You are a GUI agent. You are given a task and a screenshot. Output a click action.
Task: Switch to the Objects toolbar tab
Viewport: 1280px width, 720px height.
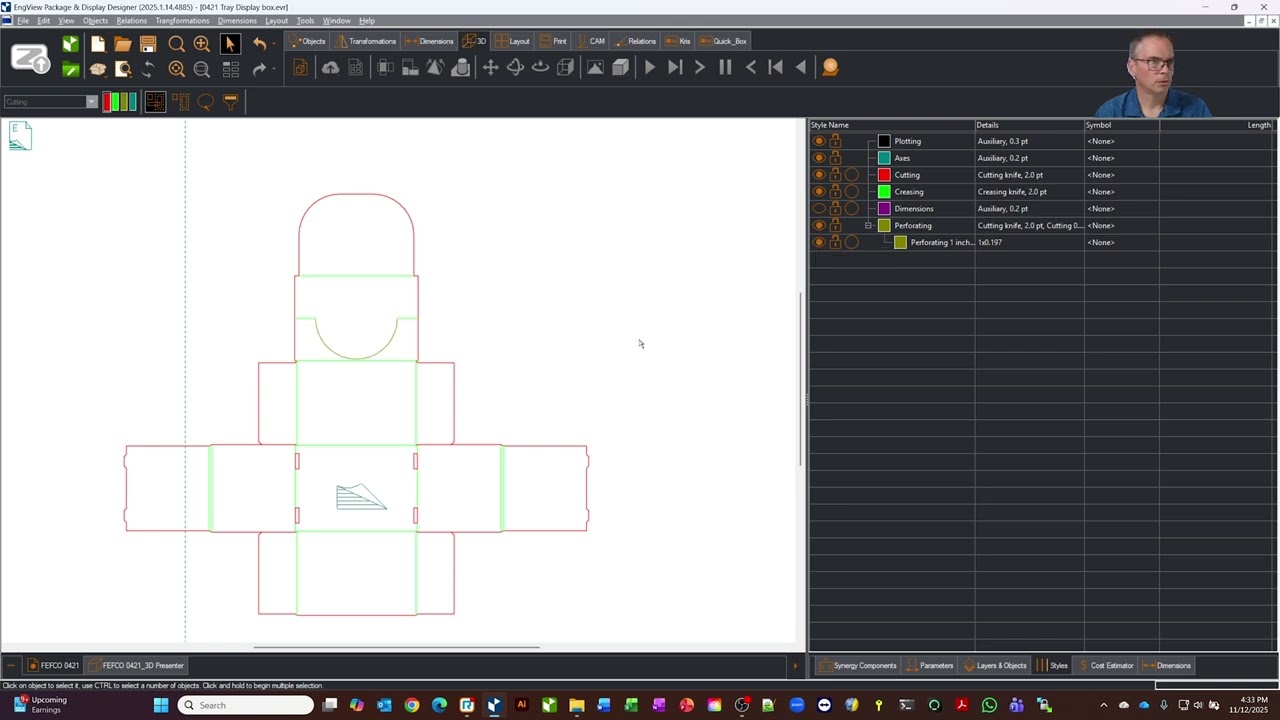(x=307, y=41)
